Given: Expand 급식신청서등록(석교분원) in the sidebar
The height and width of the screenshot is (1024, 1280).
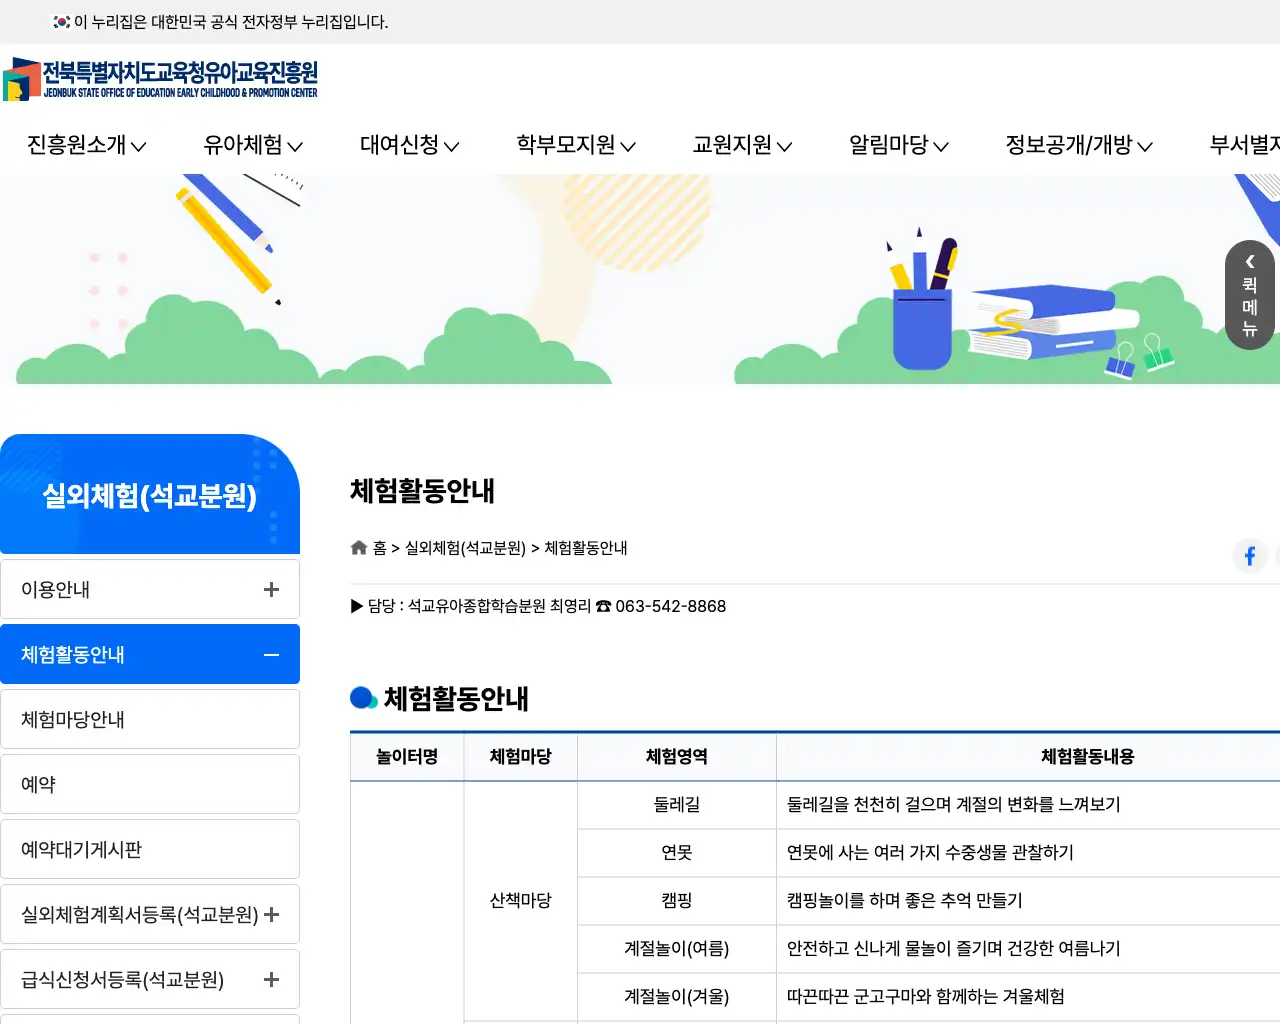Looking at the screenshot, I should 270,979.
